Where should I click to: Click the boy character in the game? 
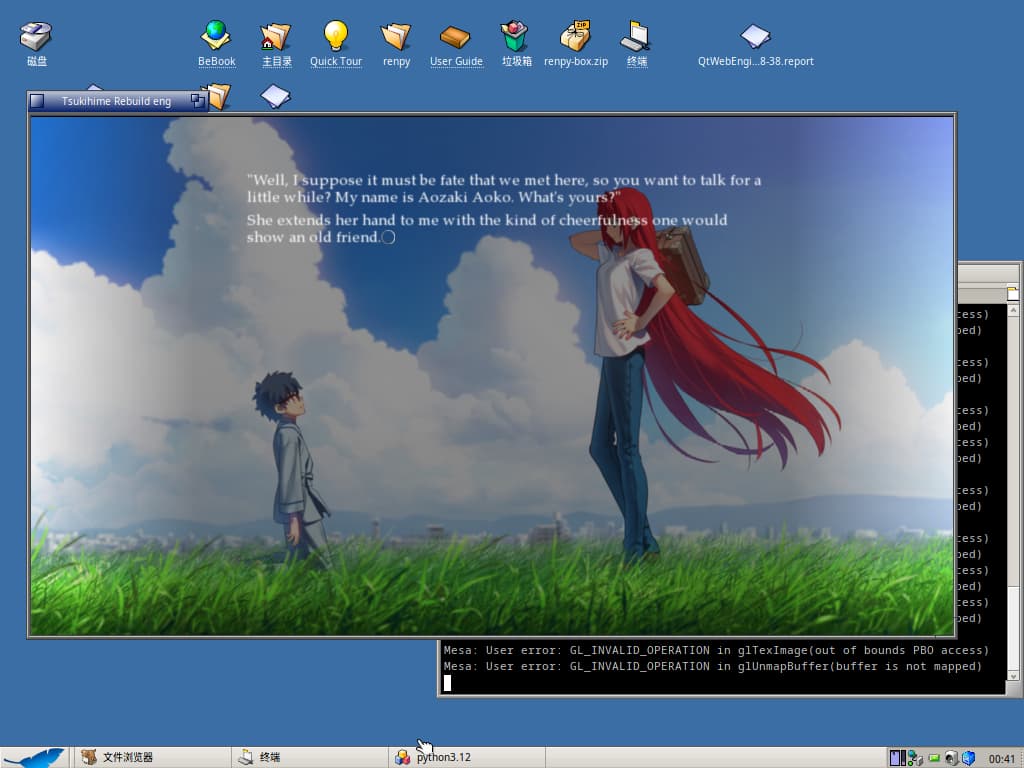291,467
